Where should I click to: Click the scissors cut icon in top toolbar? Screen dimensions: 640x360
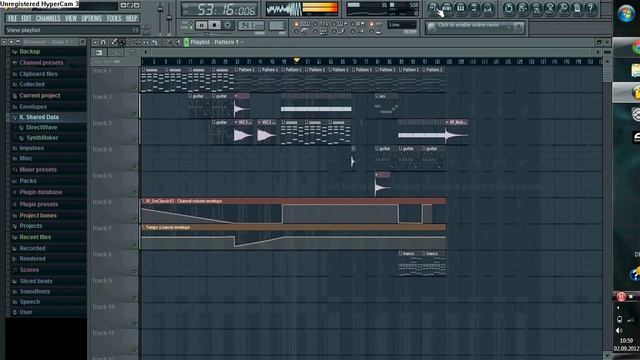click(x=550, y=8)
